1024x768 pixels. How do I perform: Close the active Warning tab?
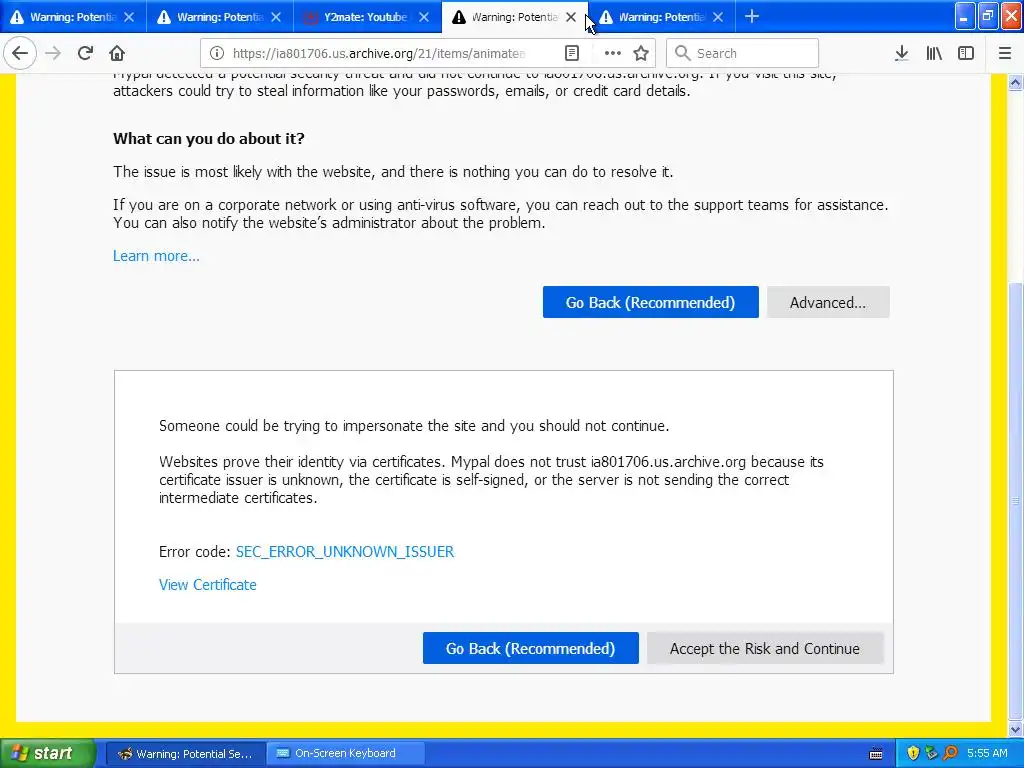tap(571, 17)
